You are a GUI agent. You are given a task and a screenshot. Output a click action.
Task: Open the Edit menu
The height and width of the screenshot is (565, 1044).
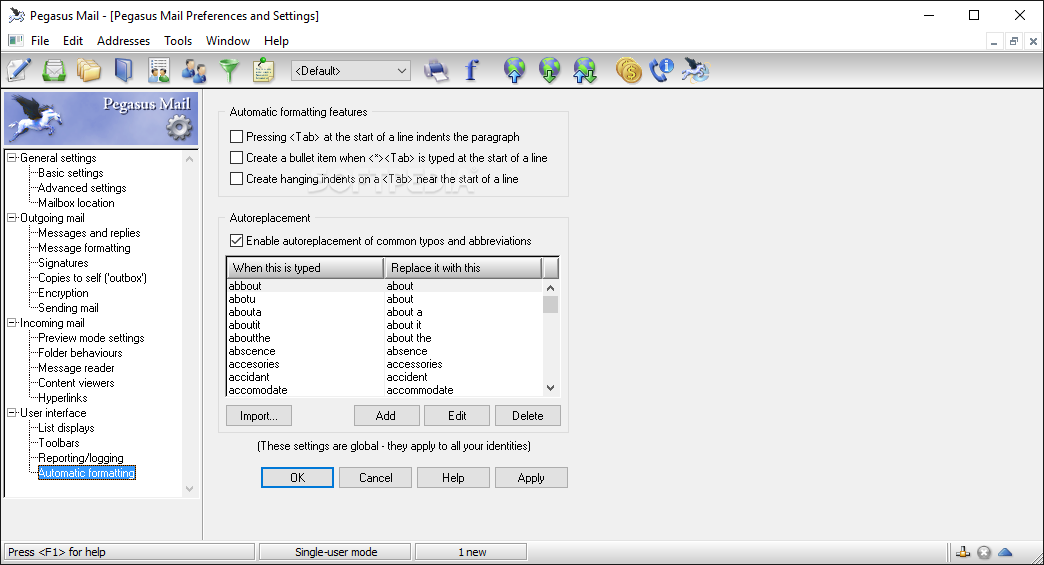(x=73, y=41)
